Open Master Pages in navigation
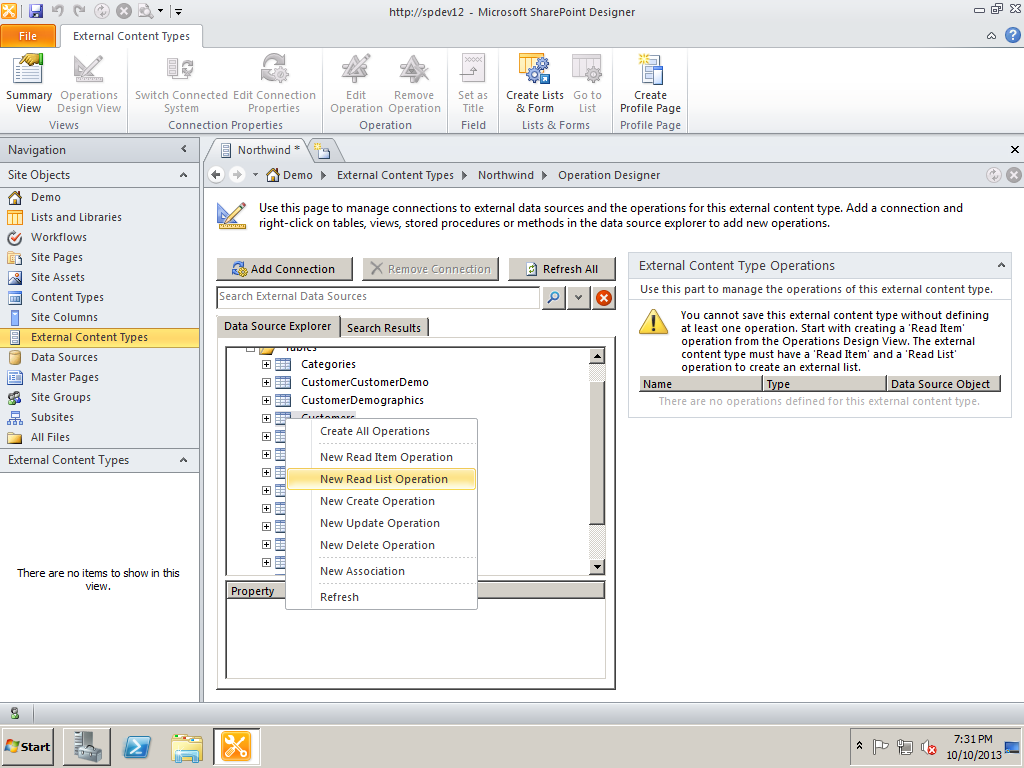This screenshot has width=1024, height=768. pos(65,377)
